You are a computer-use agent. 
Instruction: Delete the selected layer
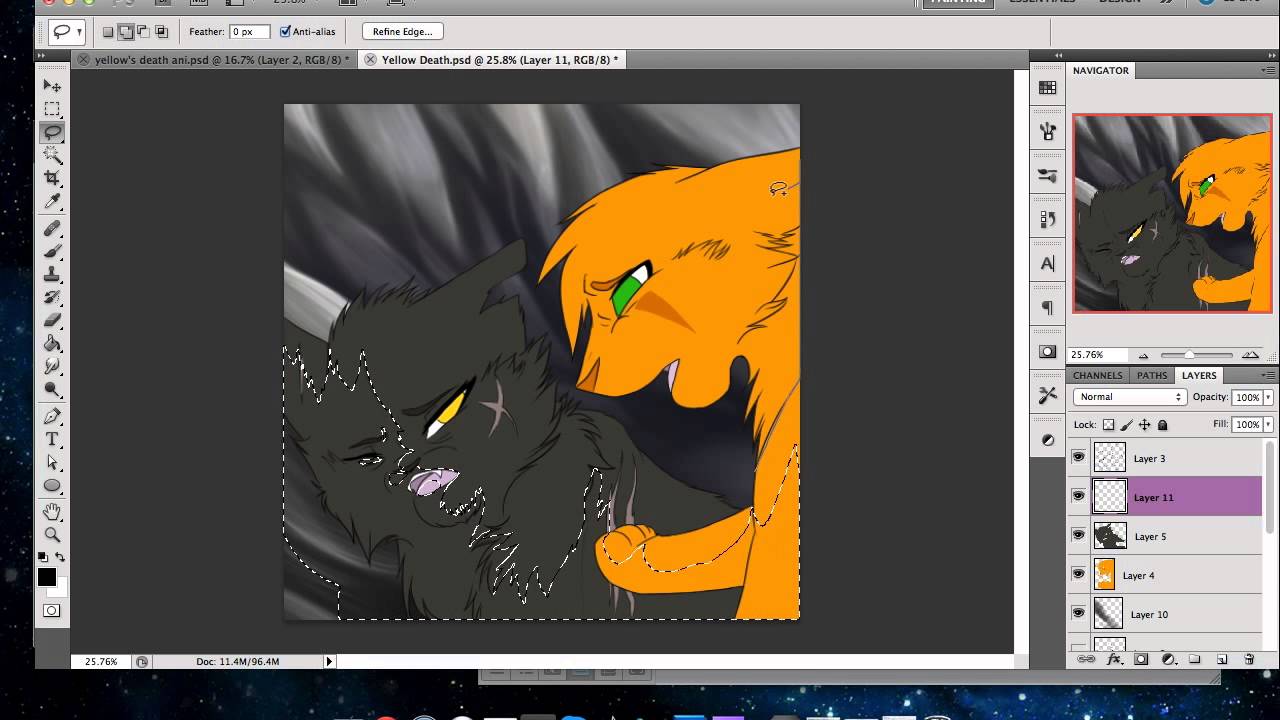[x=1249, y=660]
